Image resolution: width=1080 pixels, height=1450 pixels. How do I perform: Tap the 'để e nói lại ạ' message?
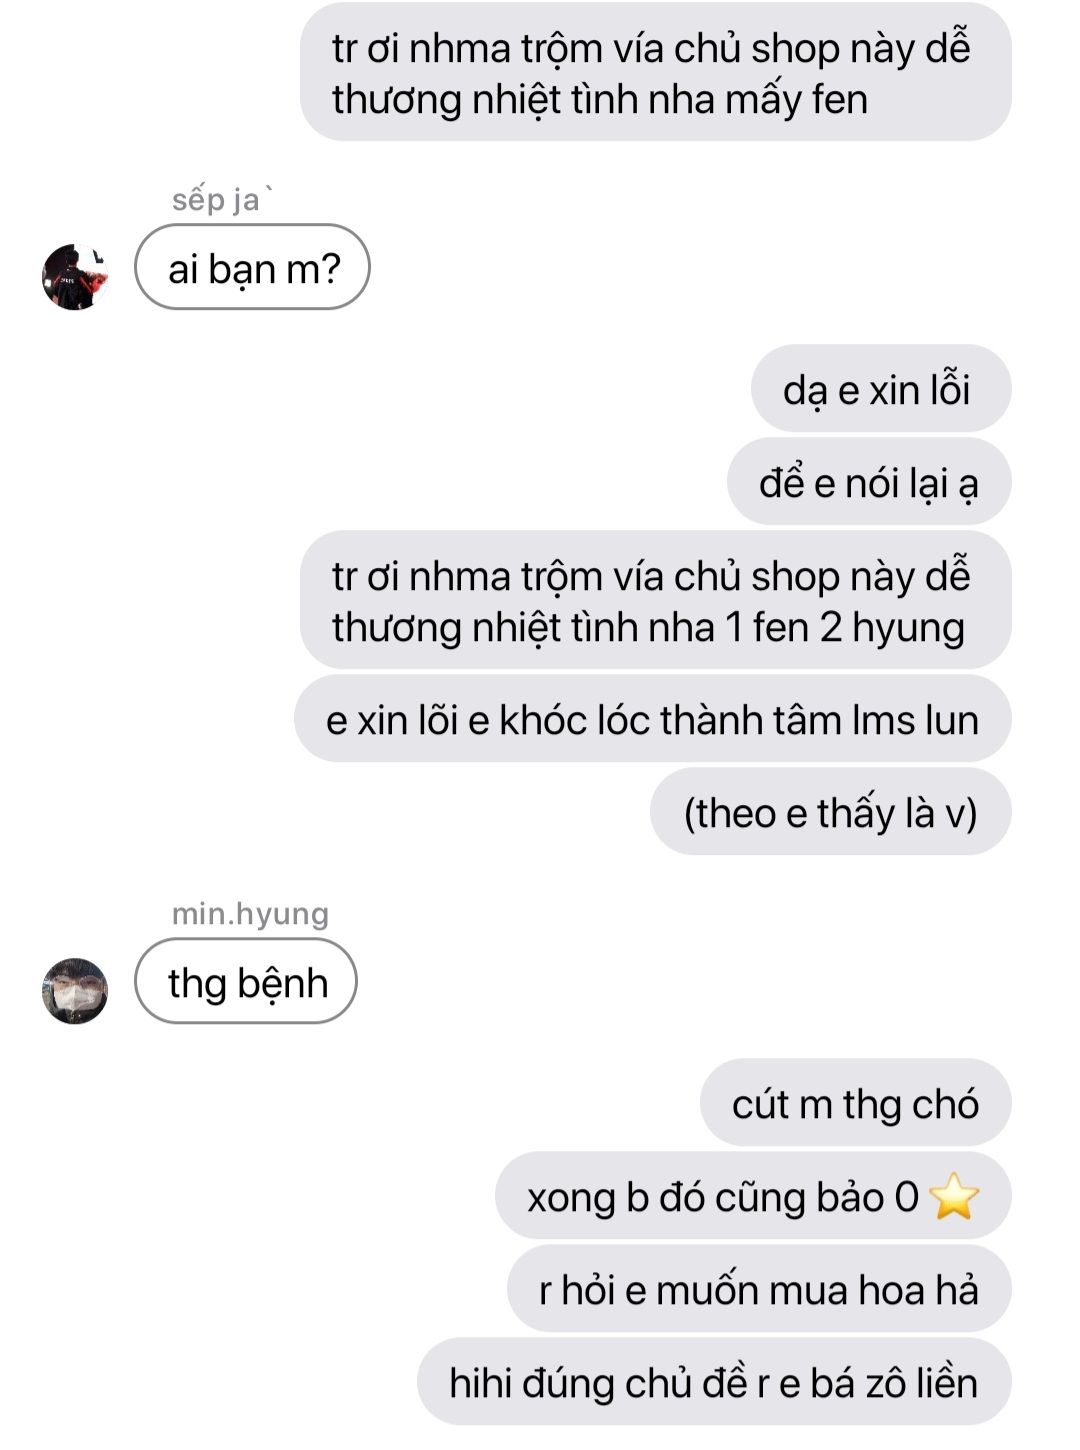(x=869, y=482)
